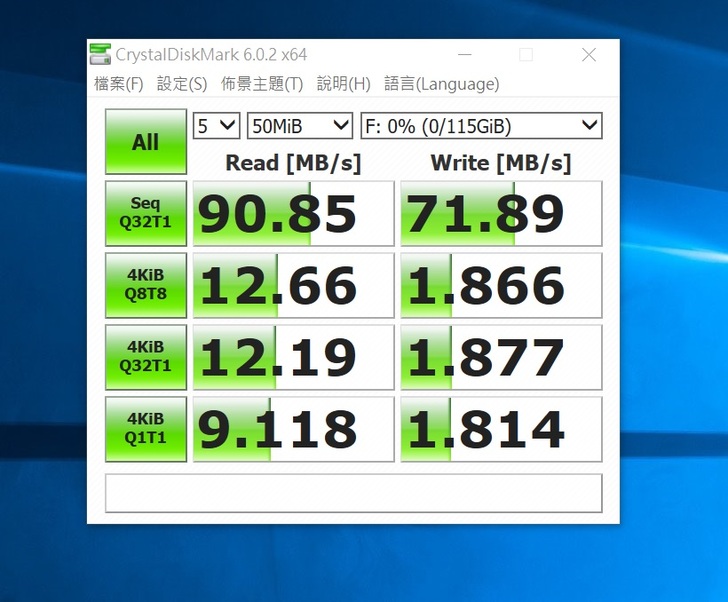Open the 檔案(F) menu

(118, 84)
